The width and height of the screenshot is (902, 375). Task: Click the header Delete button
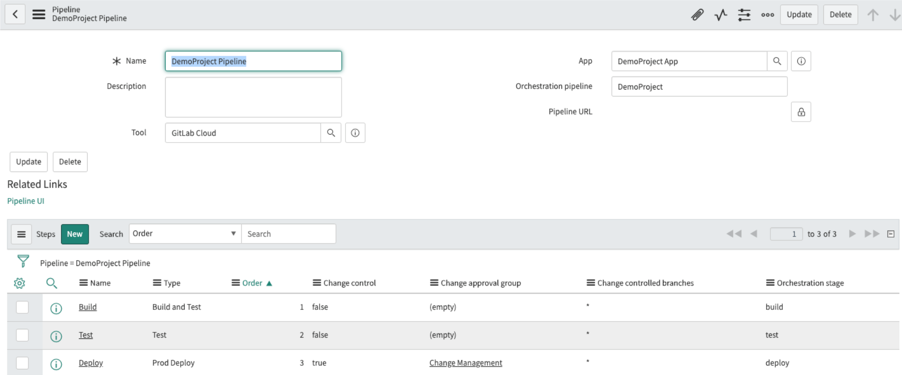click(x=840, y=15)
